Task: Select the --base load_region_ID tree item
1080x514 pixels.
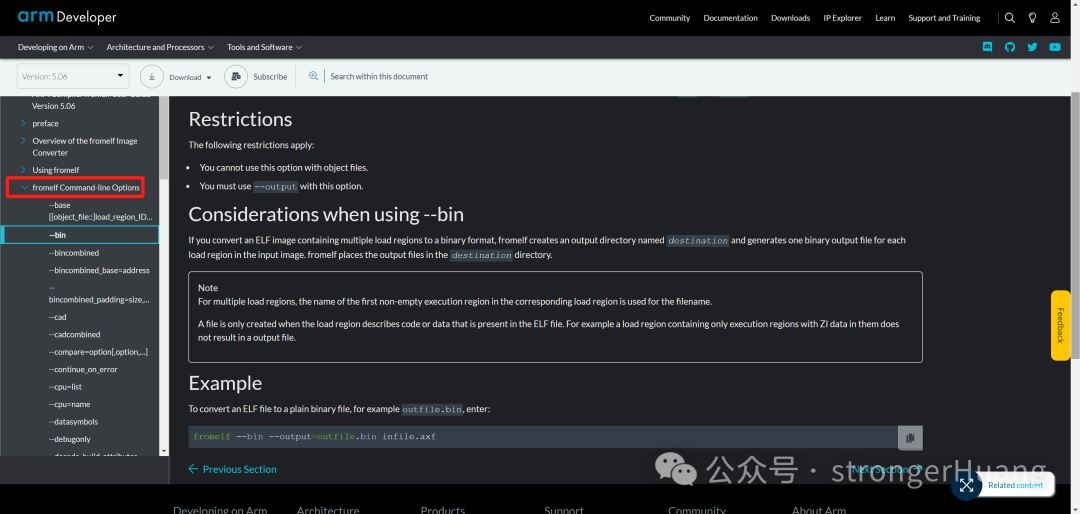Action: [101, 211]
